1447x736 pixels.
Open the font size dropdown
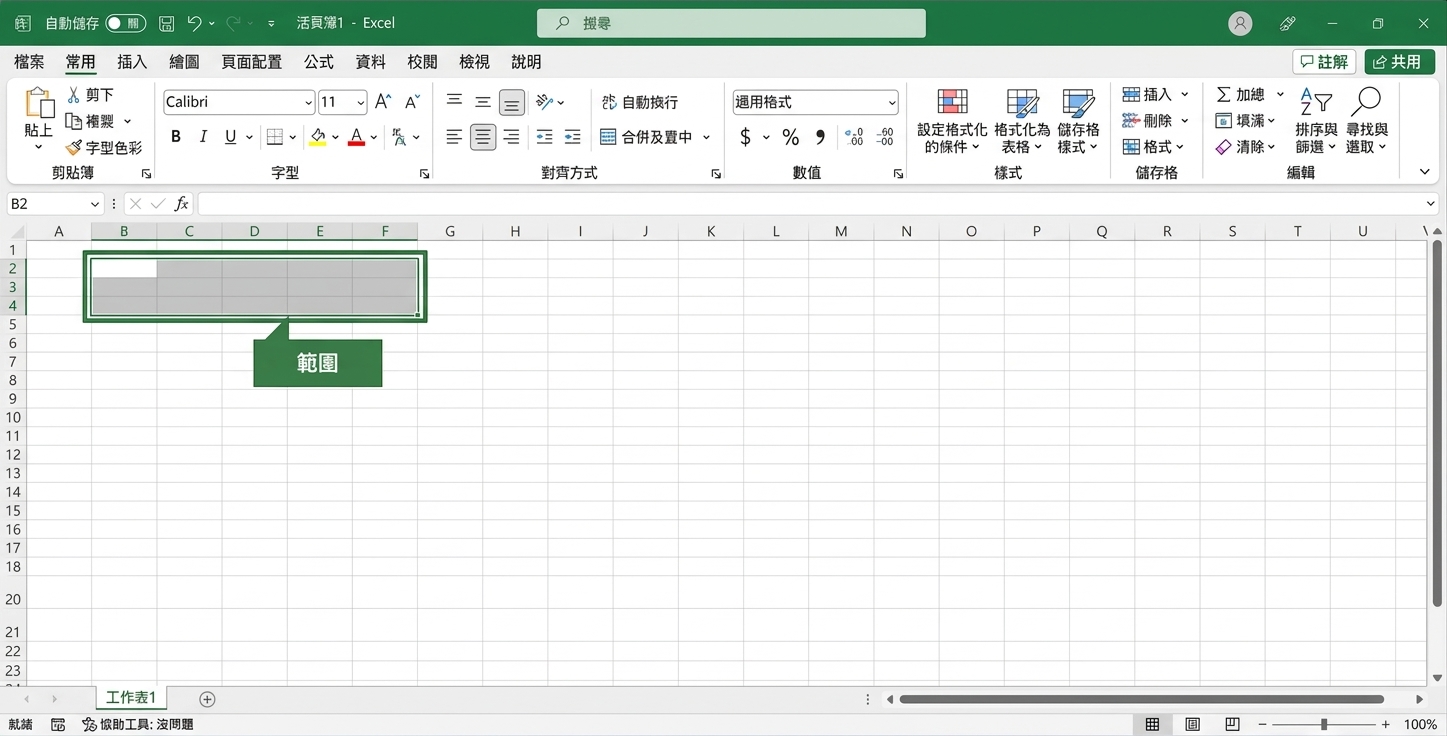pyautogui.click(x=360, y=102)
